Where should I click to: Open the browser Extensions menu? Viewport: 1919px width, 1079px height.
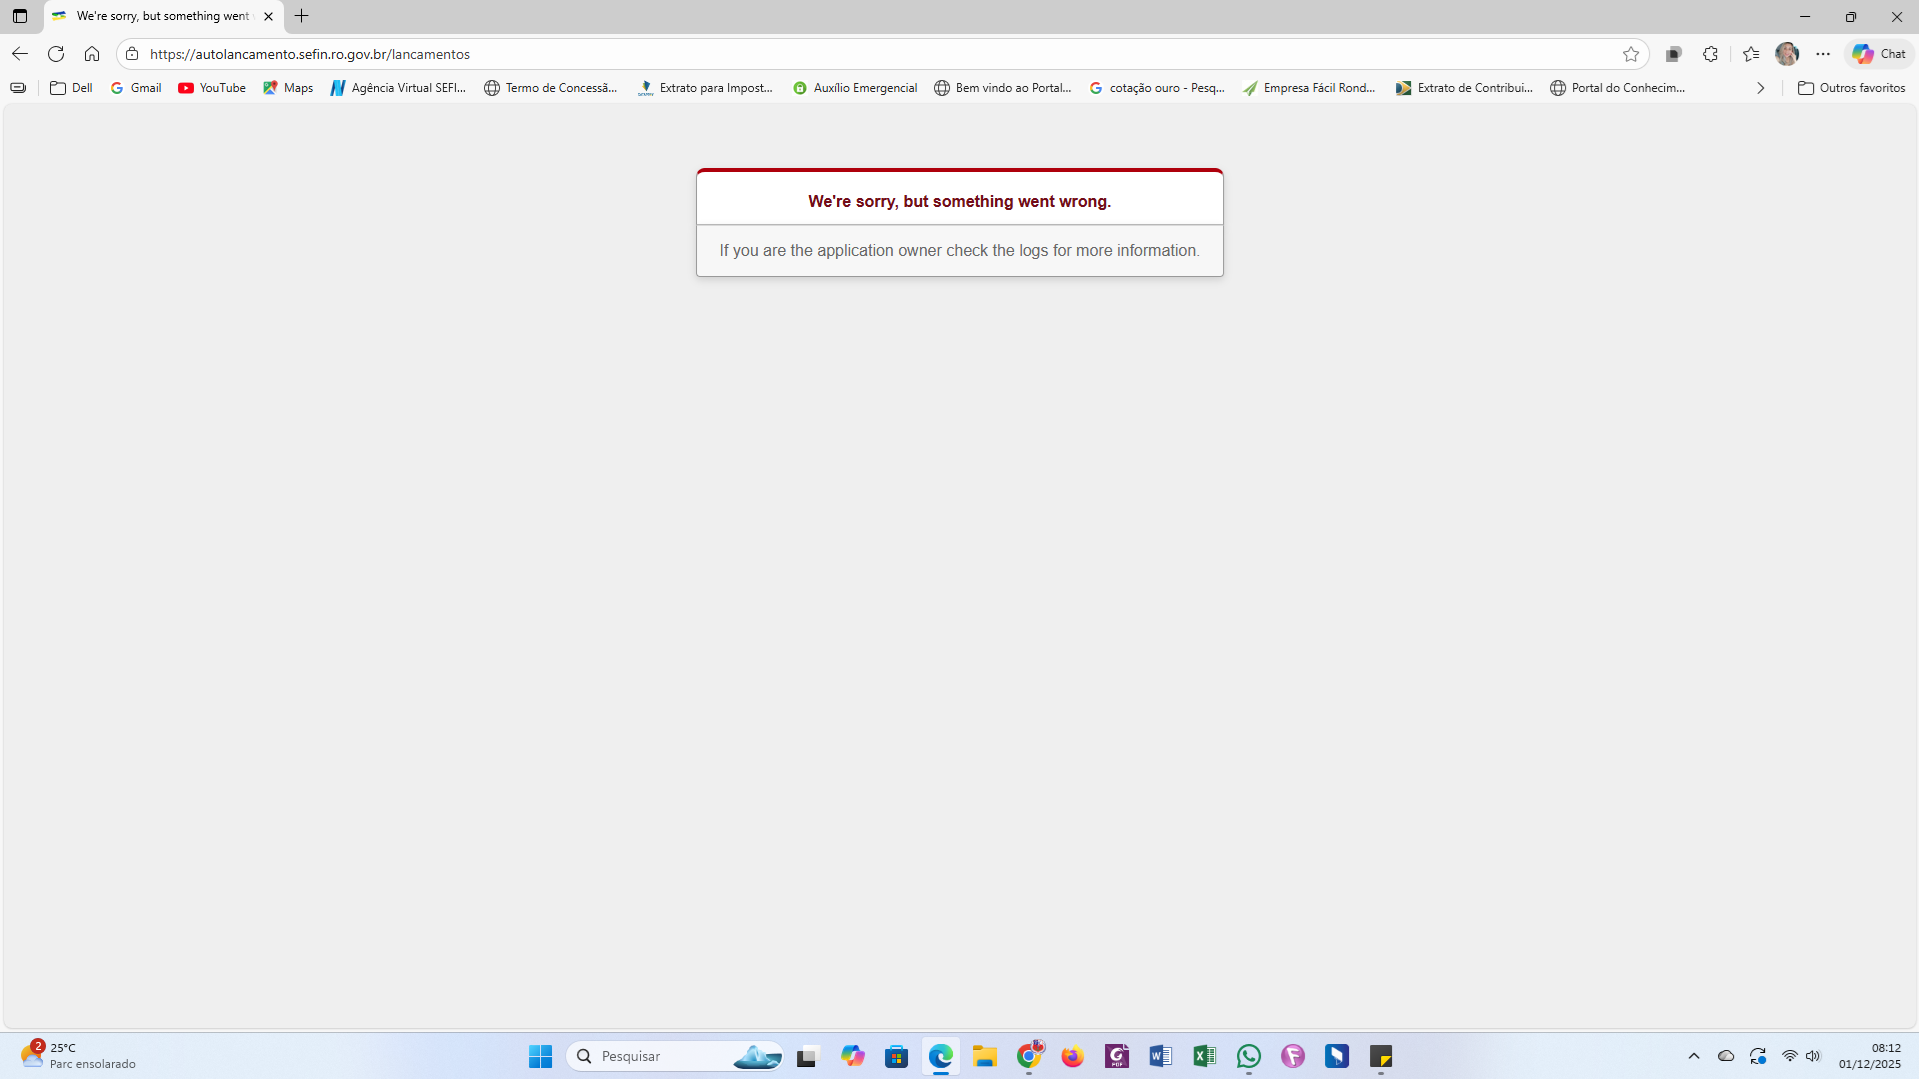pyautogui.click(x=1710, y=54)
